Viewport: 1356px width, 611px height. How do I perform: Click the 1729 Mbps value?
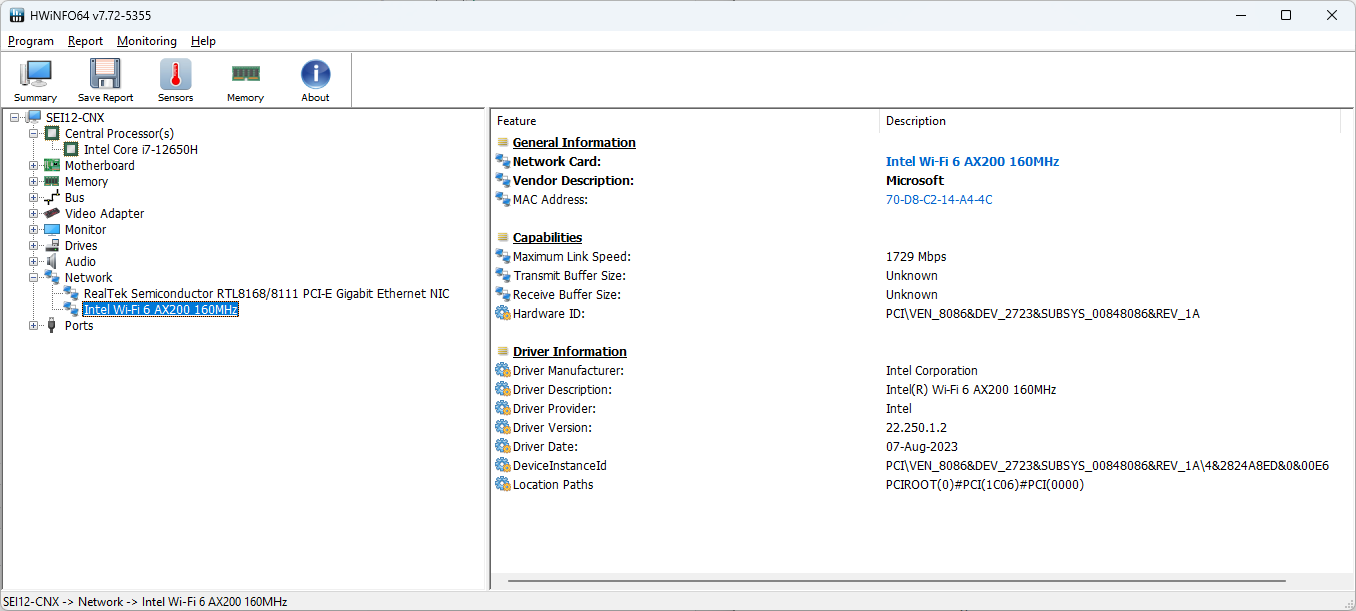[x=916, y=257]
